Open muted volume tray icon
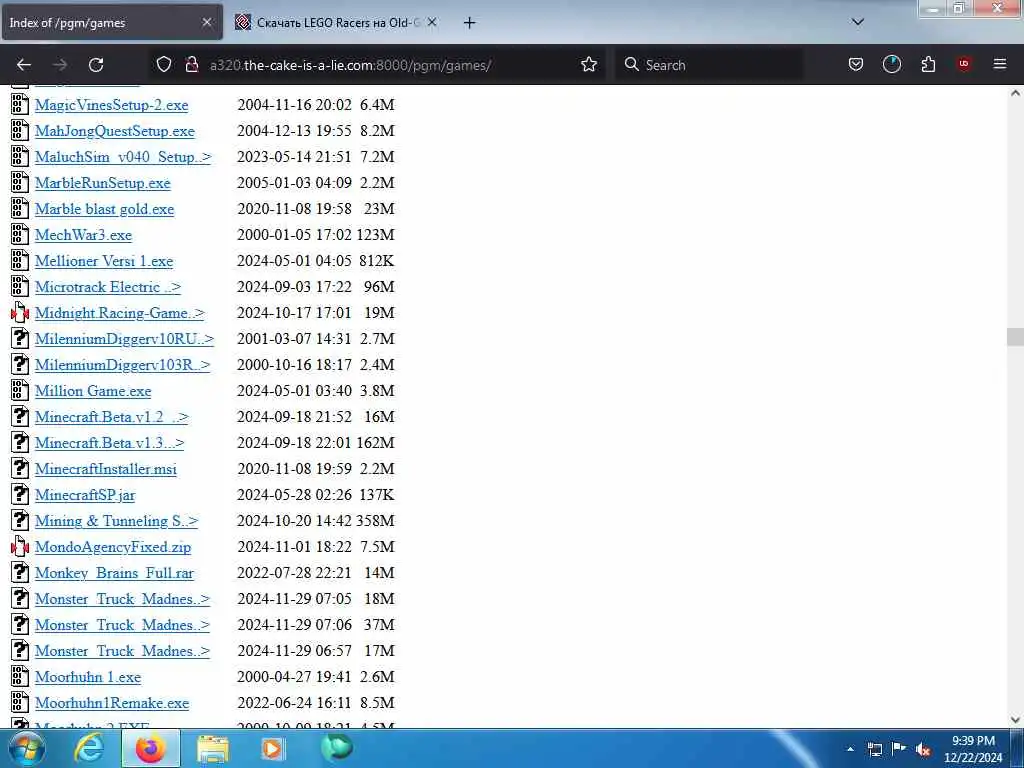1024x768 pixels. click(x=923, y=750)
